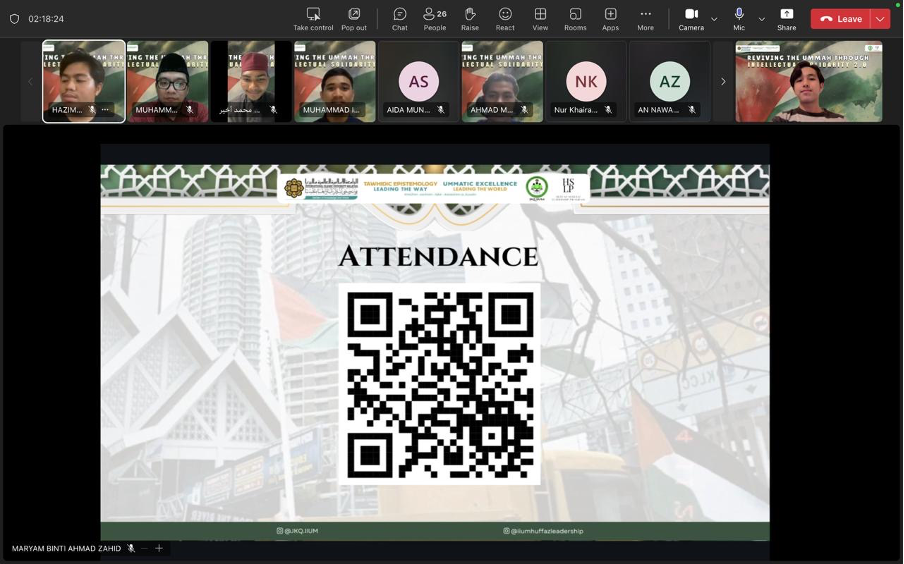Expand the Camera options arrow
The image size is (904, 564).
[x=714, y=19]
